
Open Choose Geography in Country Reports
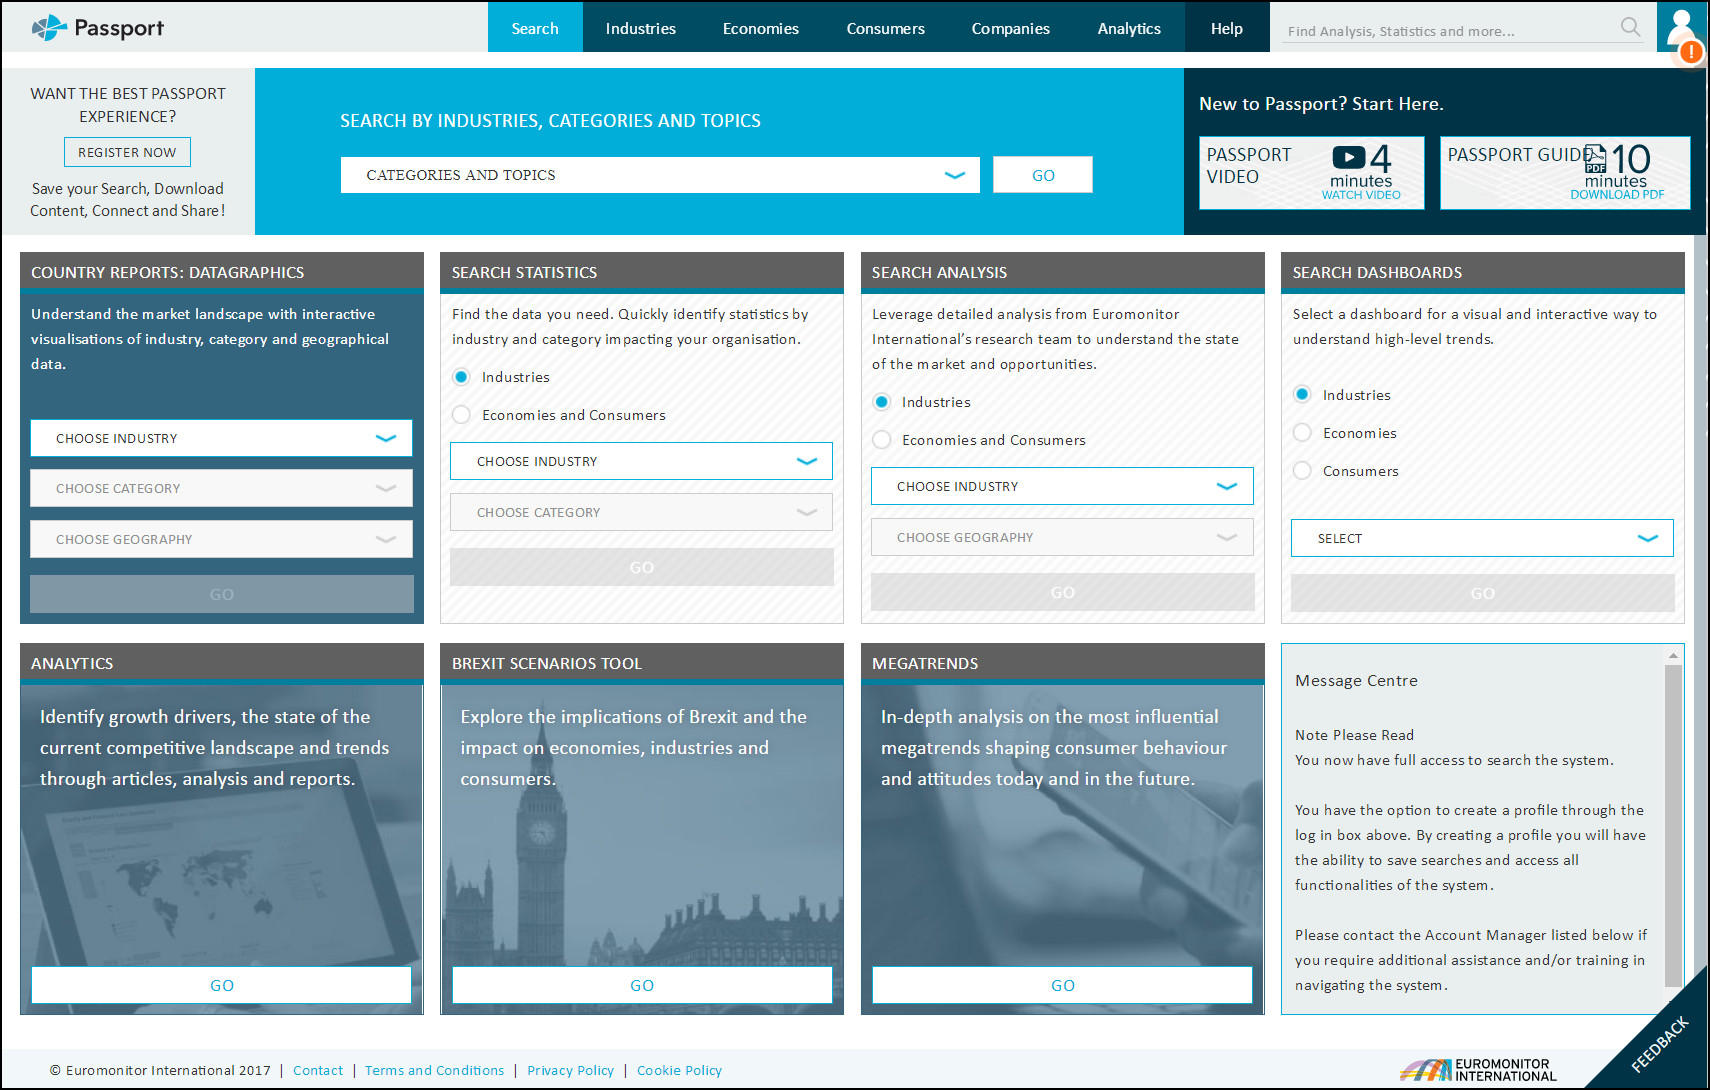[221, 539]
